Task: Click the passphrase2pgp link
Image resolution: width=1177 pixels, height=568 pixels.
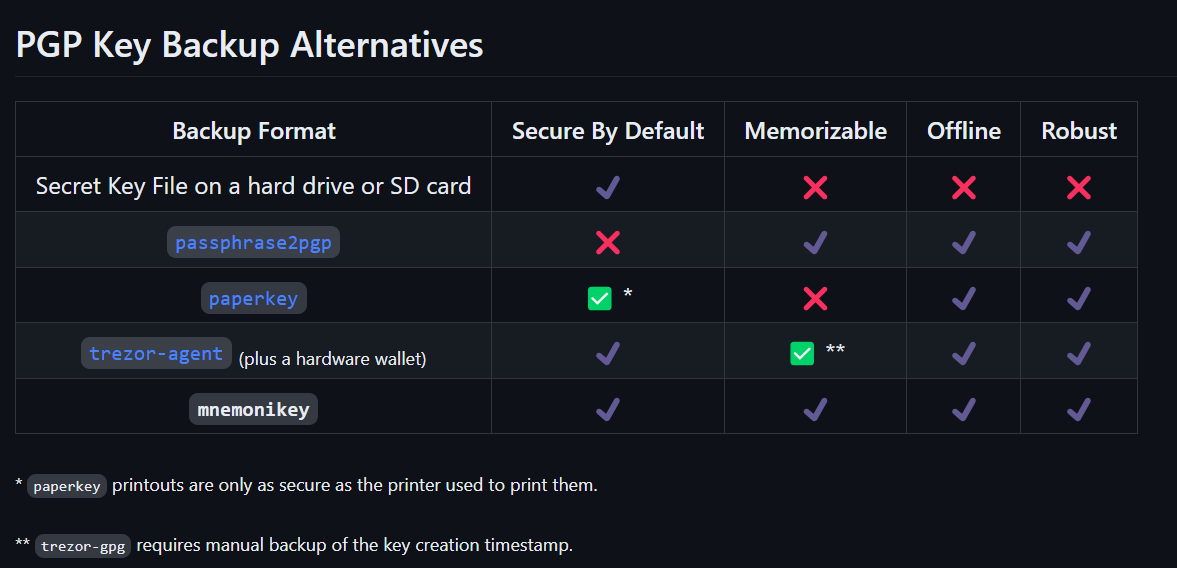Action: coord(253,243)
